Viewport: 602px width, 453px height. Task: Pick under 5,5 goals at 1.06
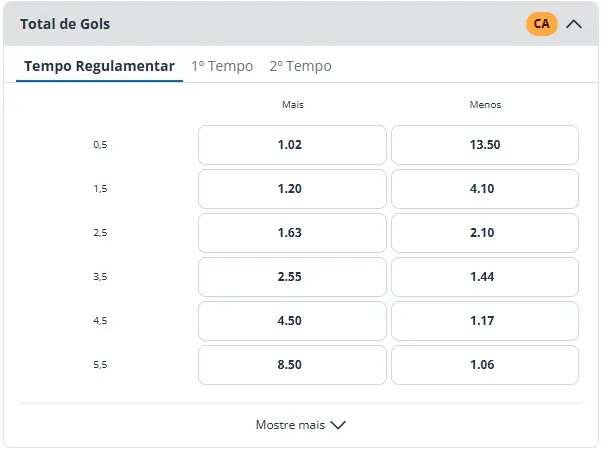485,365
